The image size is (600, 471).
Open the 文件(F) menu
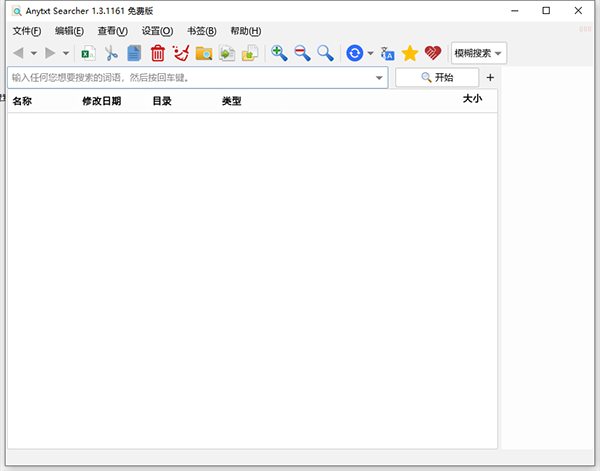click(x=27, y=31)
